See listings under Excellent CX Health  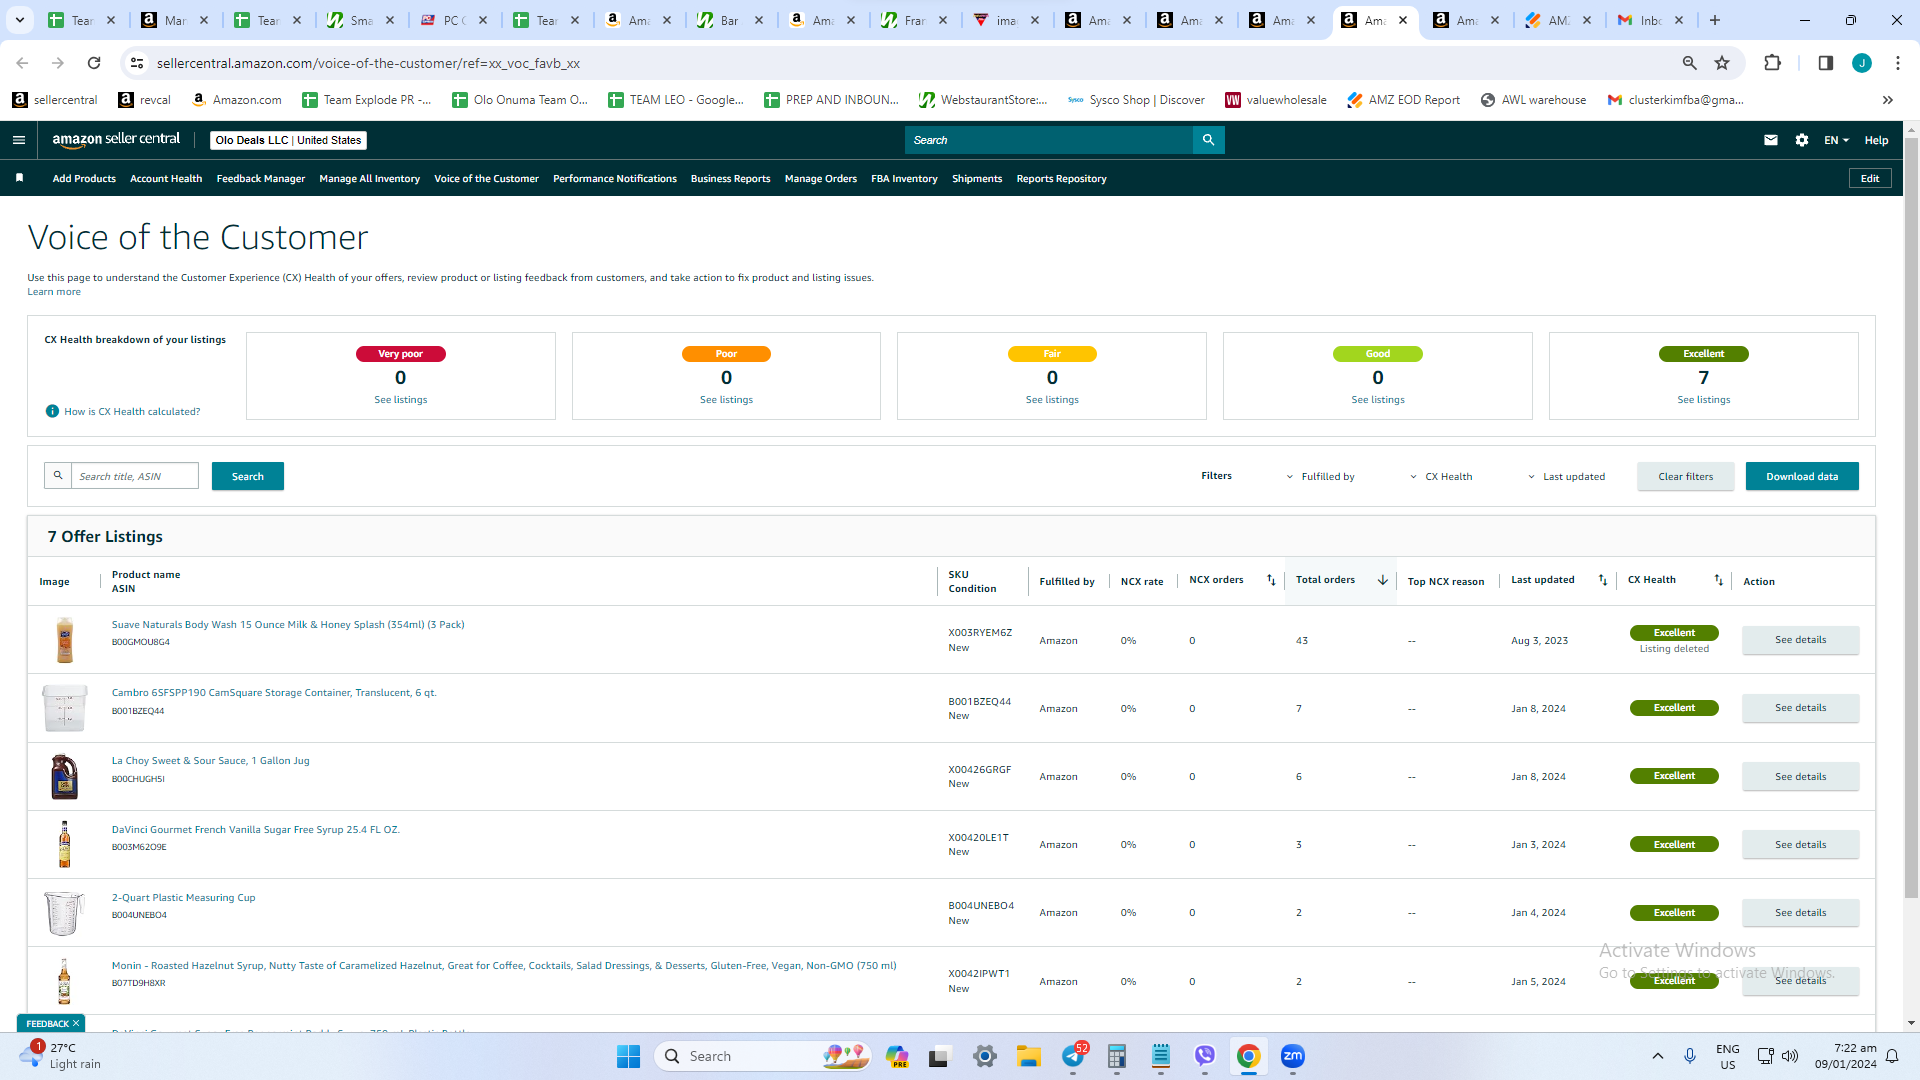click(x=1703, y=400)
